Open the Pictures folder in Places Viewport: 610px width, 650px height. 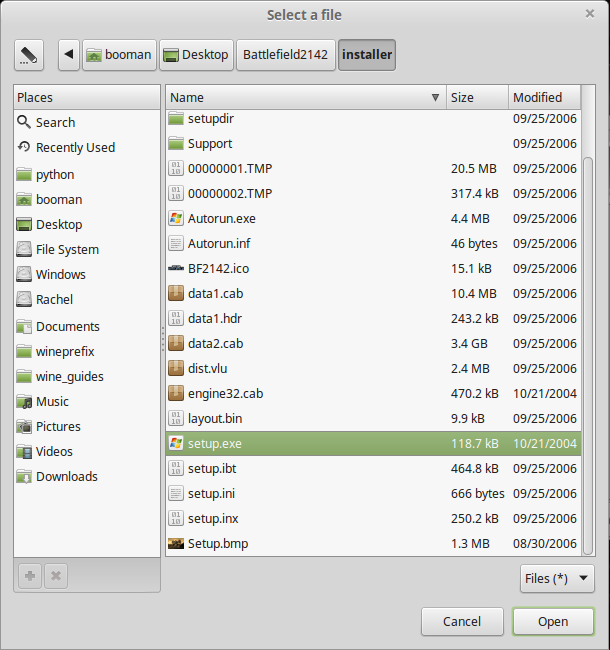pyautogui.click(x=87, y=427)
